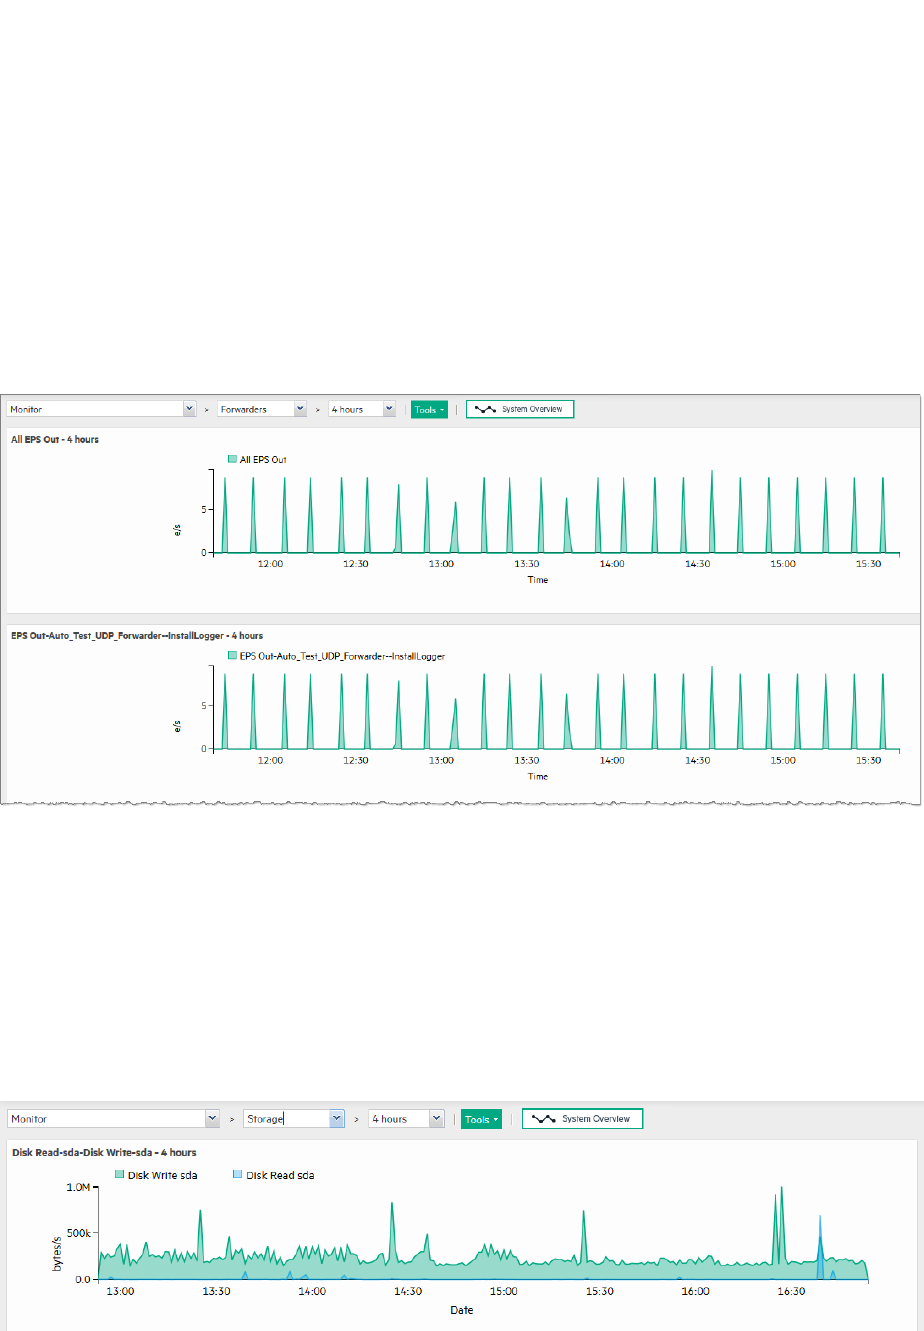Click the wave icon in Storage System Overview
924x1331 pixels.
click(x=543, y=1119)
